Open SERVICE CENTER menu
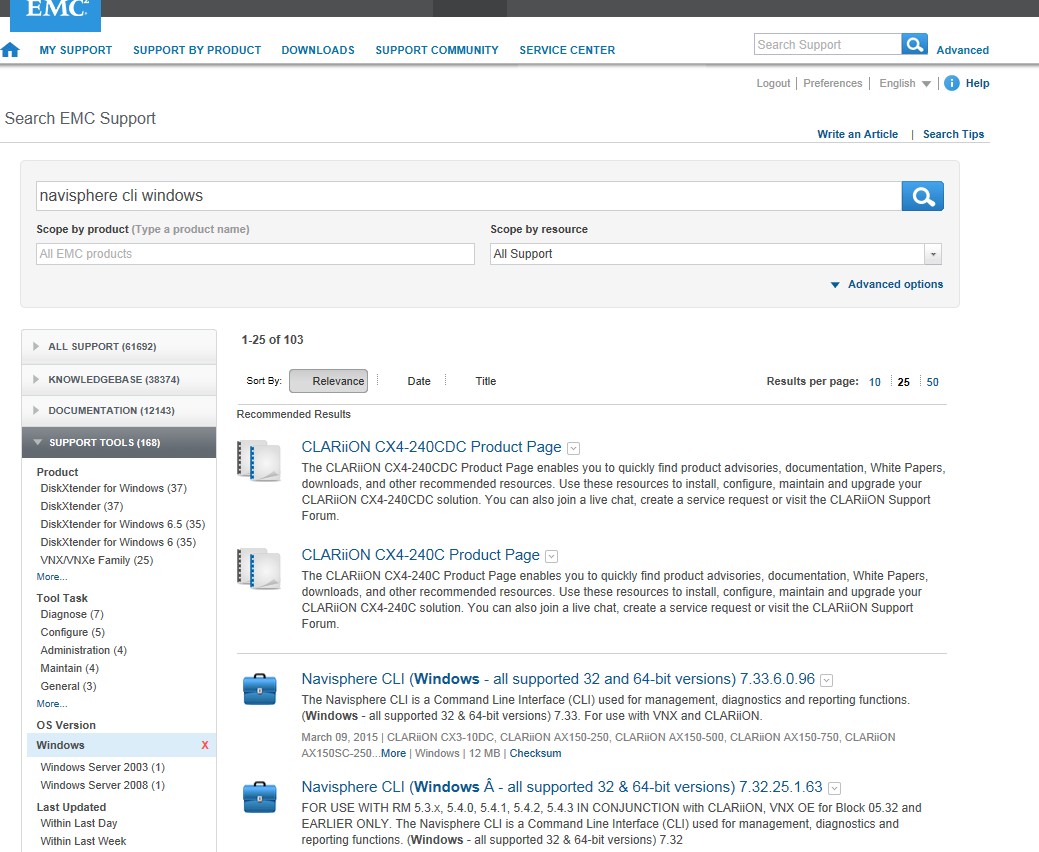The image size is (1039, 852). pos(567,50)
